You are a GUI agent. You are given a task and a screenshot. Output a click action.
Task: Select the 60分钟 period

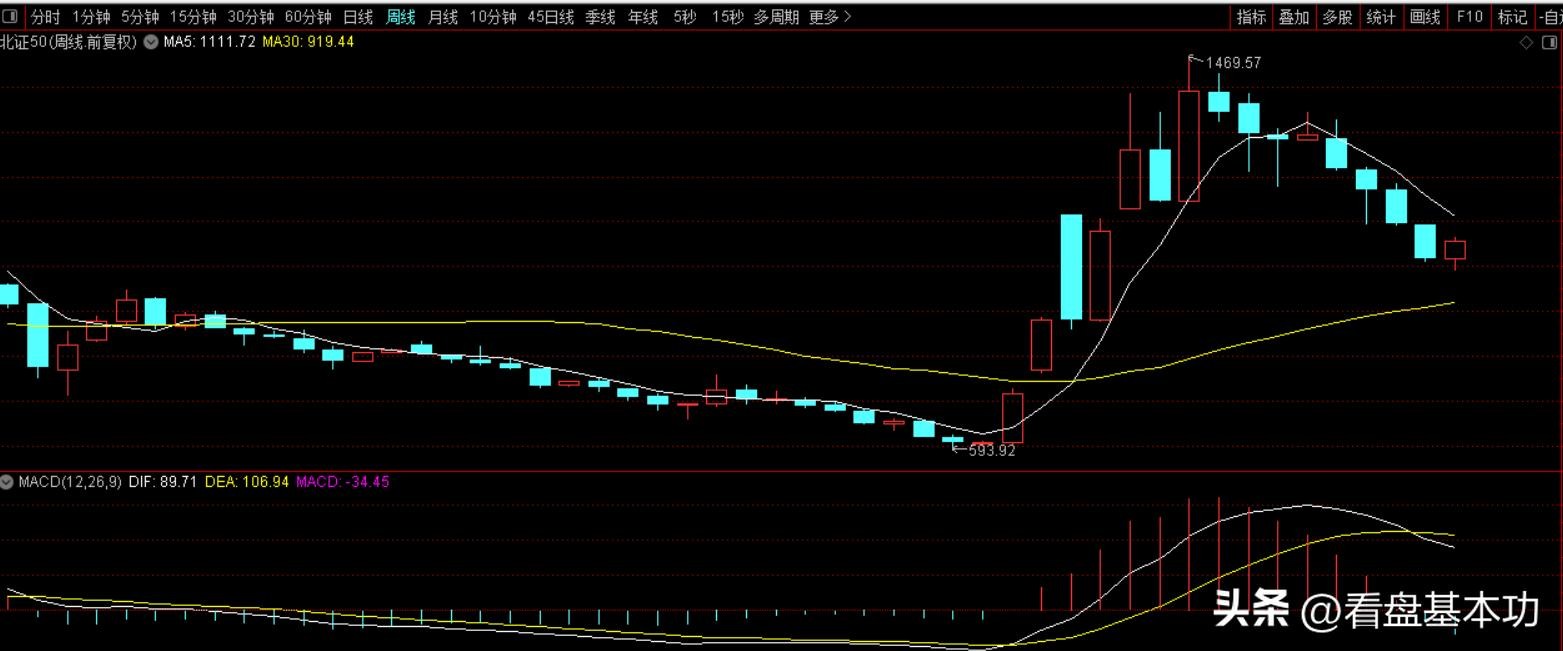(309, 17)
